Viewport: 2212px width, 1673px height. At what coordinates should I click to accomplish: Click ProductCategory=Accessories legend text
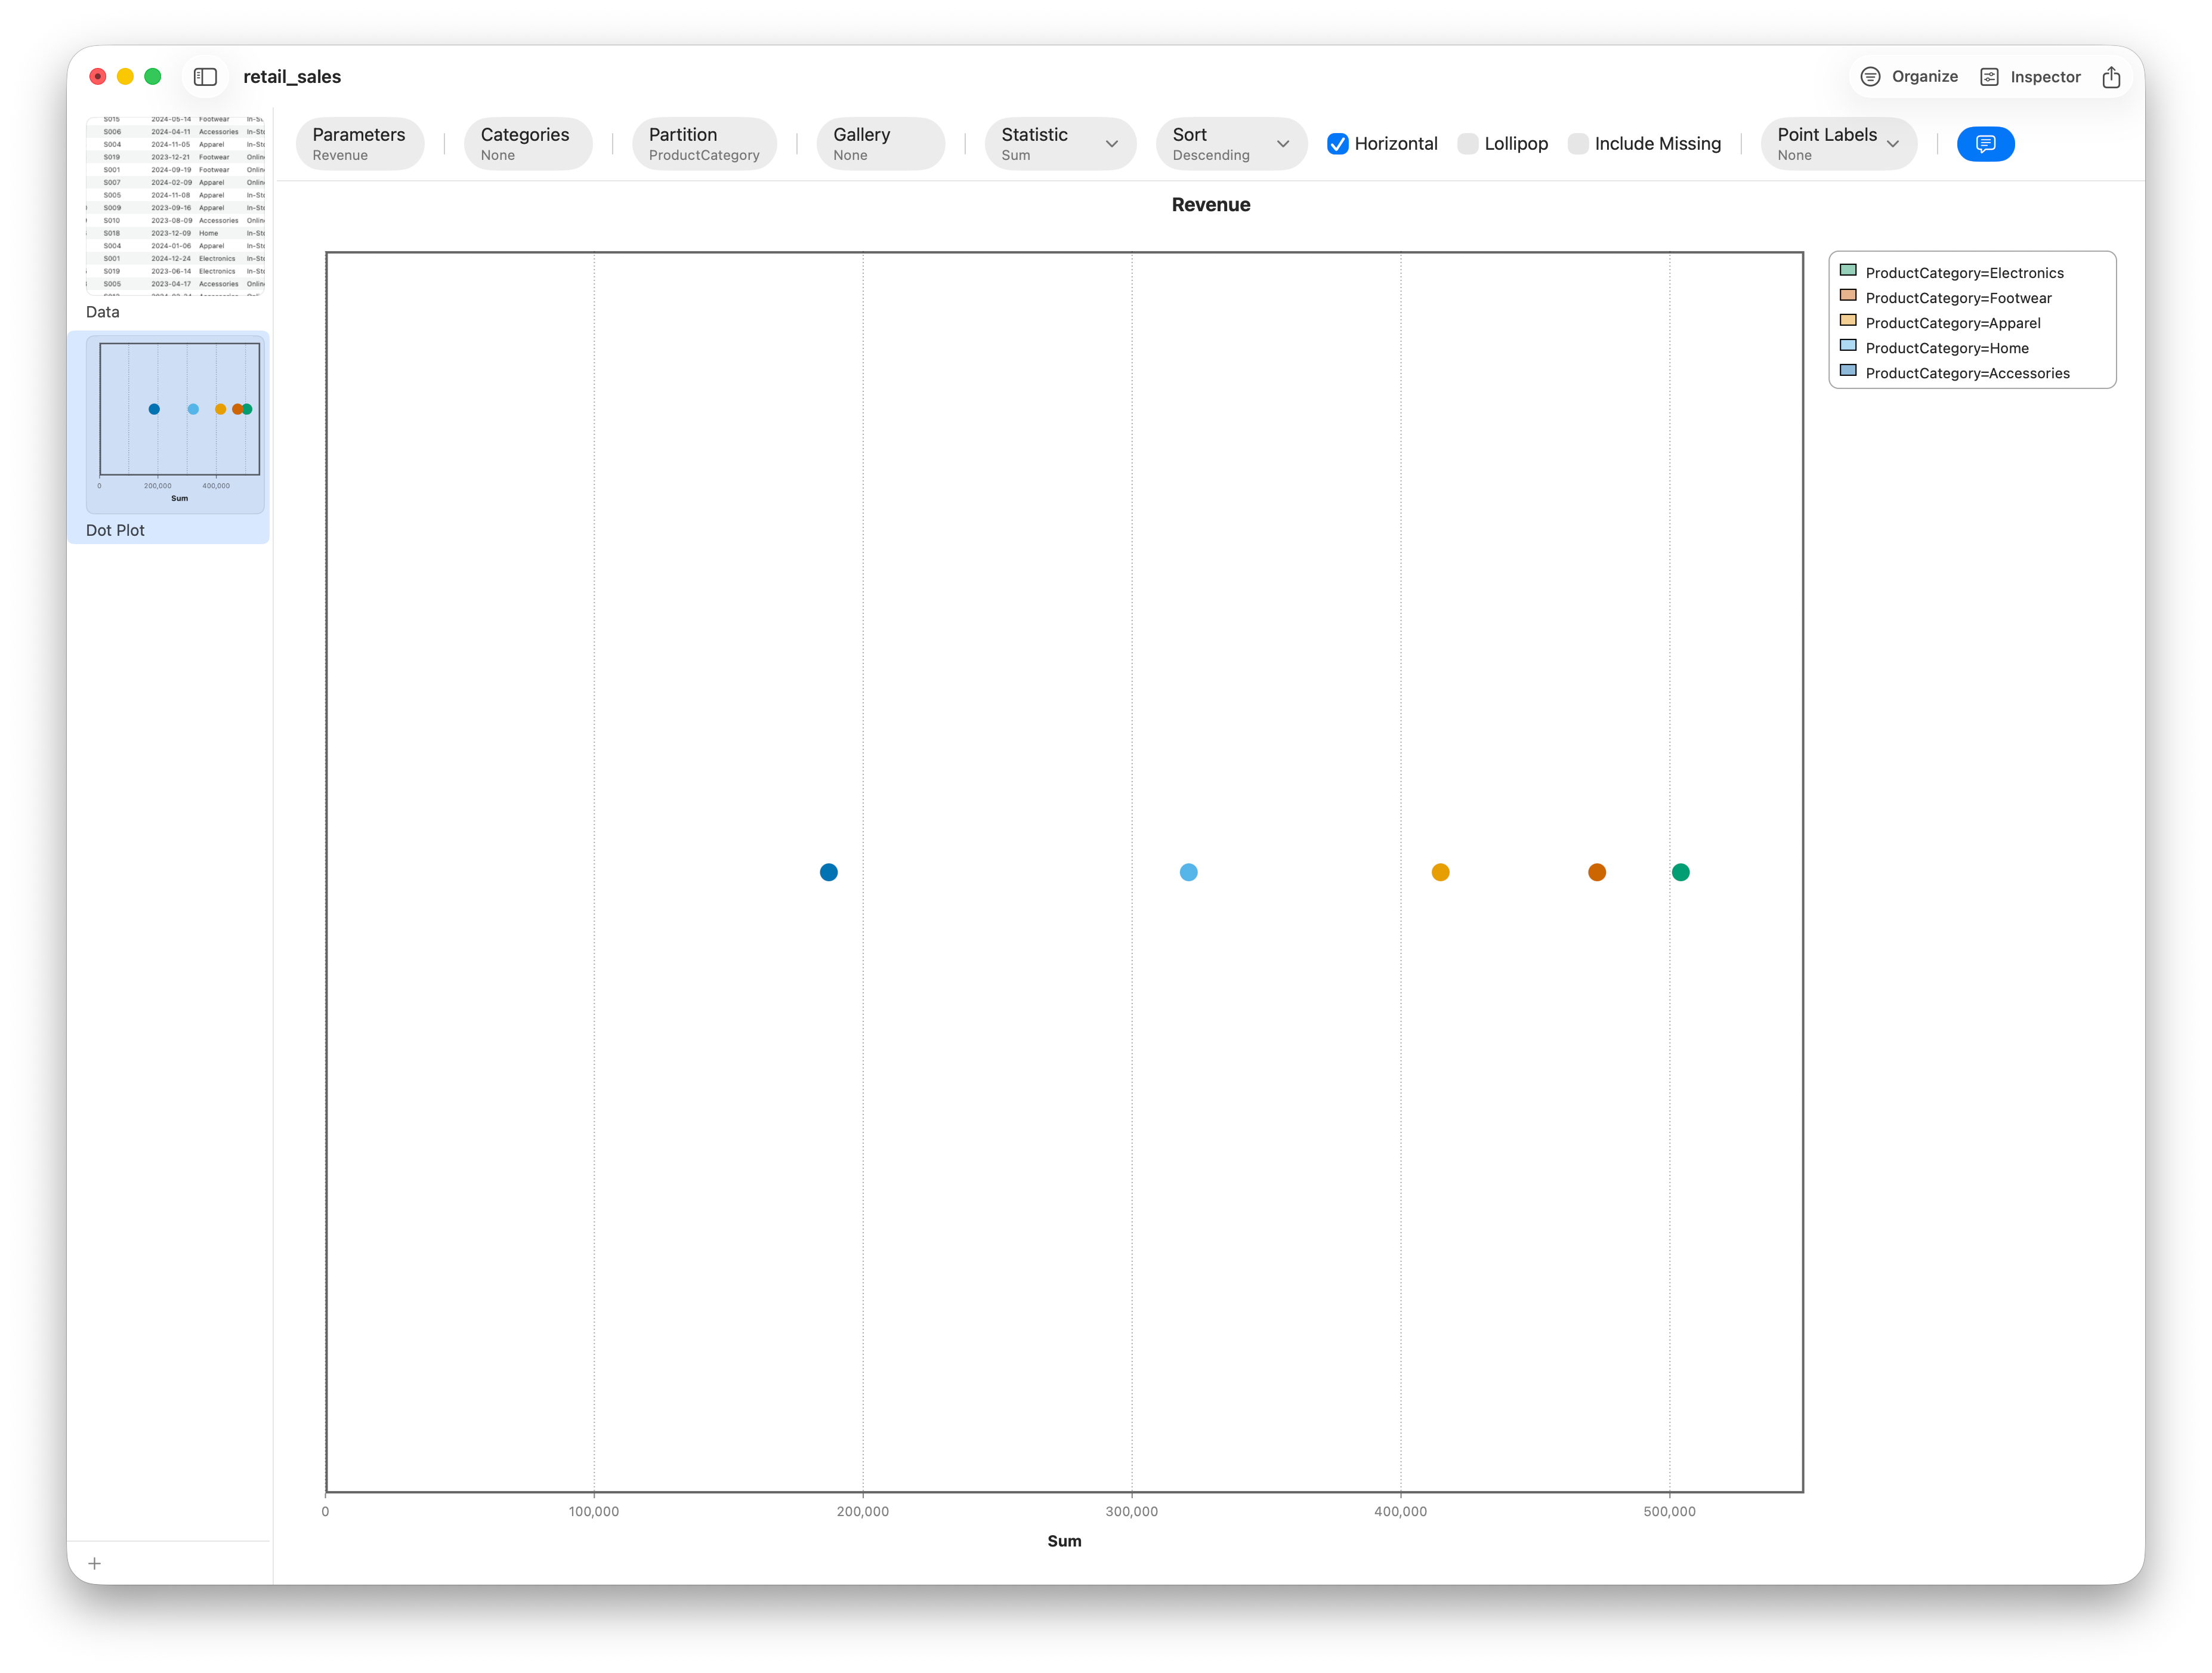tap(1967, 373)
